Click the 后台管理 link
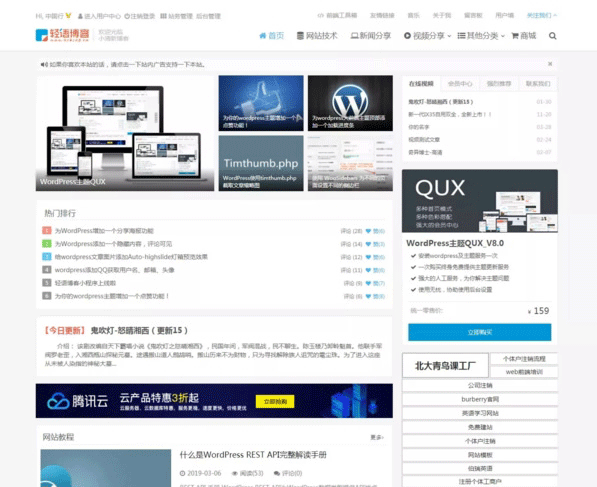Image resolution: width=597 pixels, height=487 pixels. tap(208, 16)
